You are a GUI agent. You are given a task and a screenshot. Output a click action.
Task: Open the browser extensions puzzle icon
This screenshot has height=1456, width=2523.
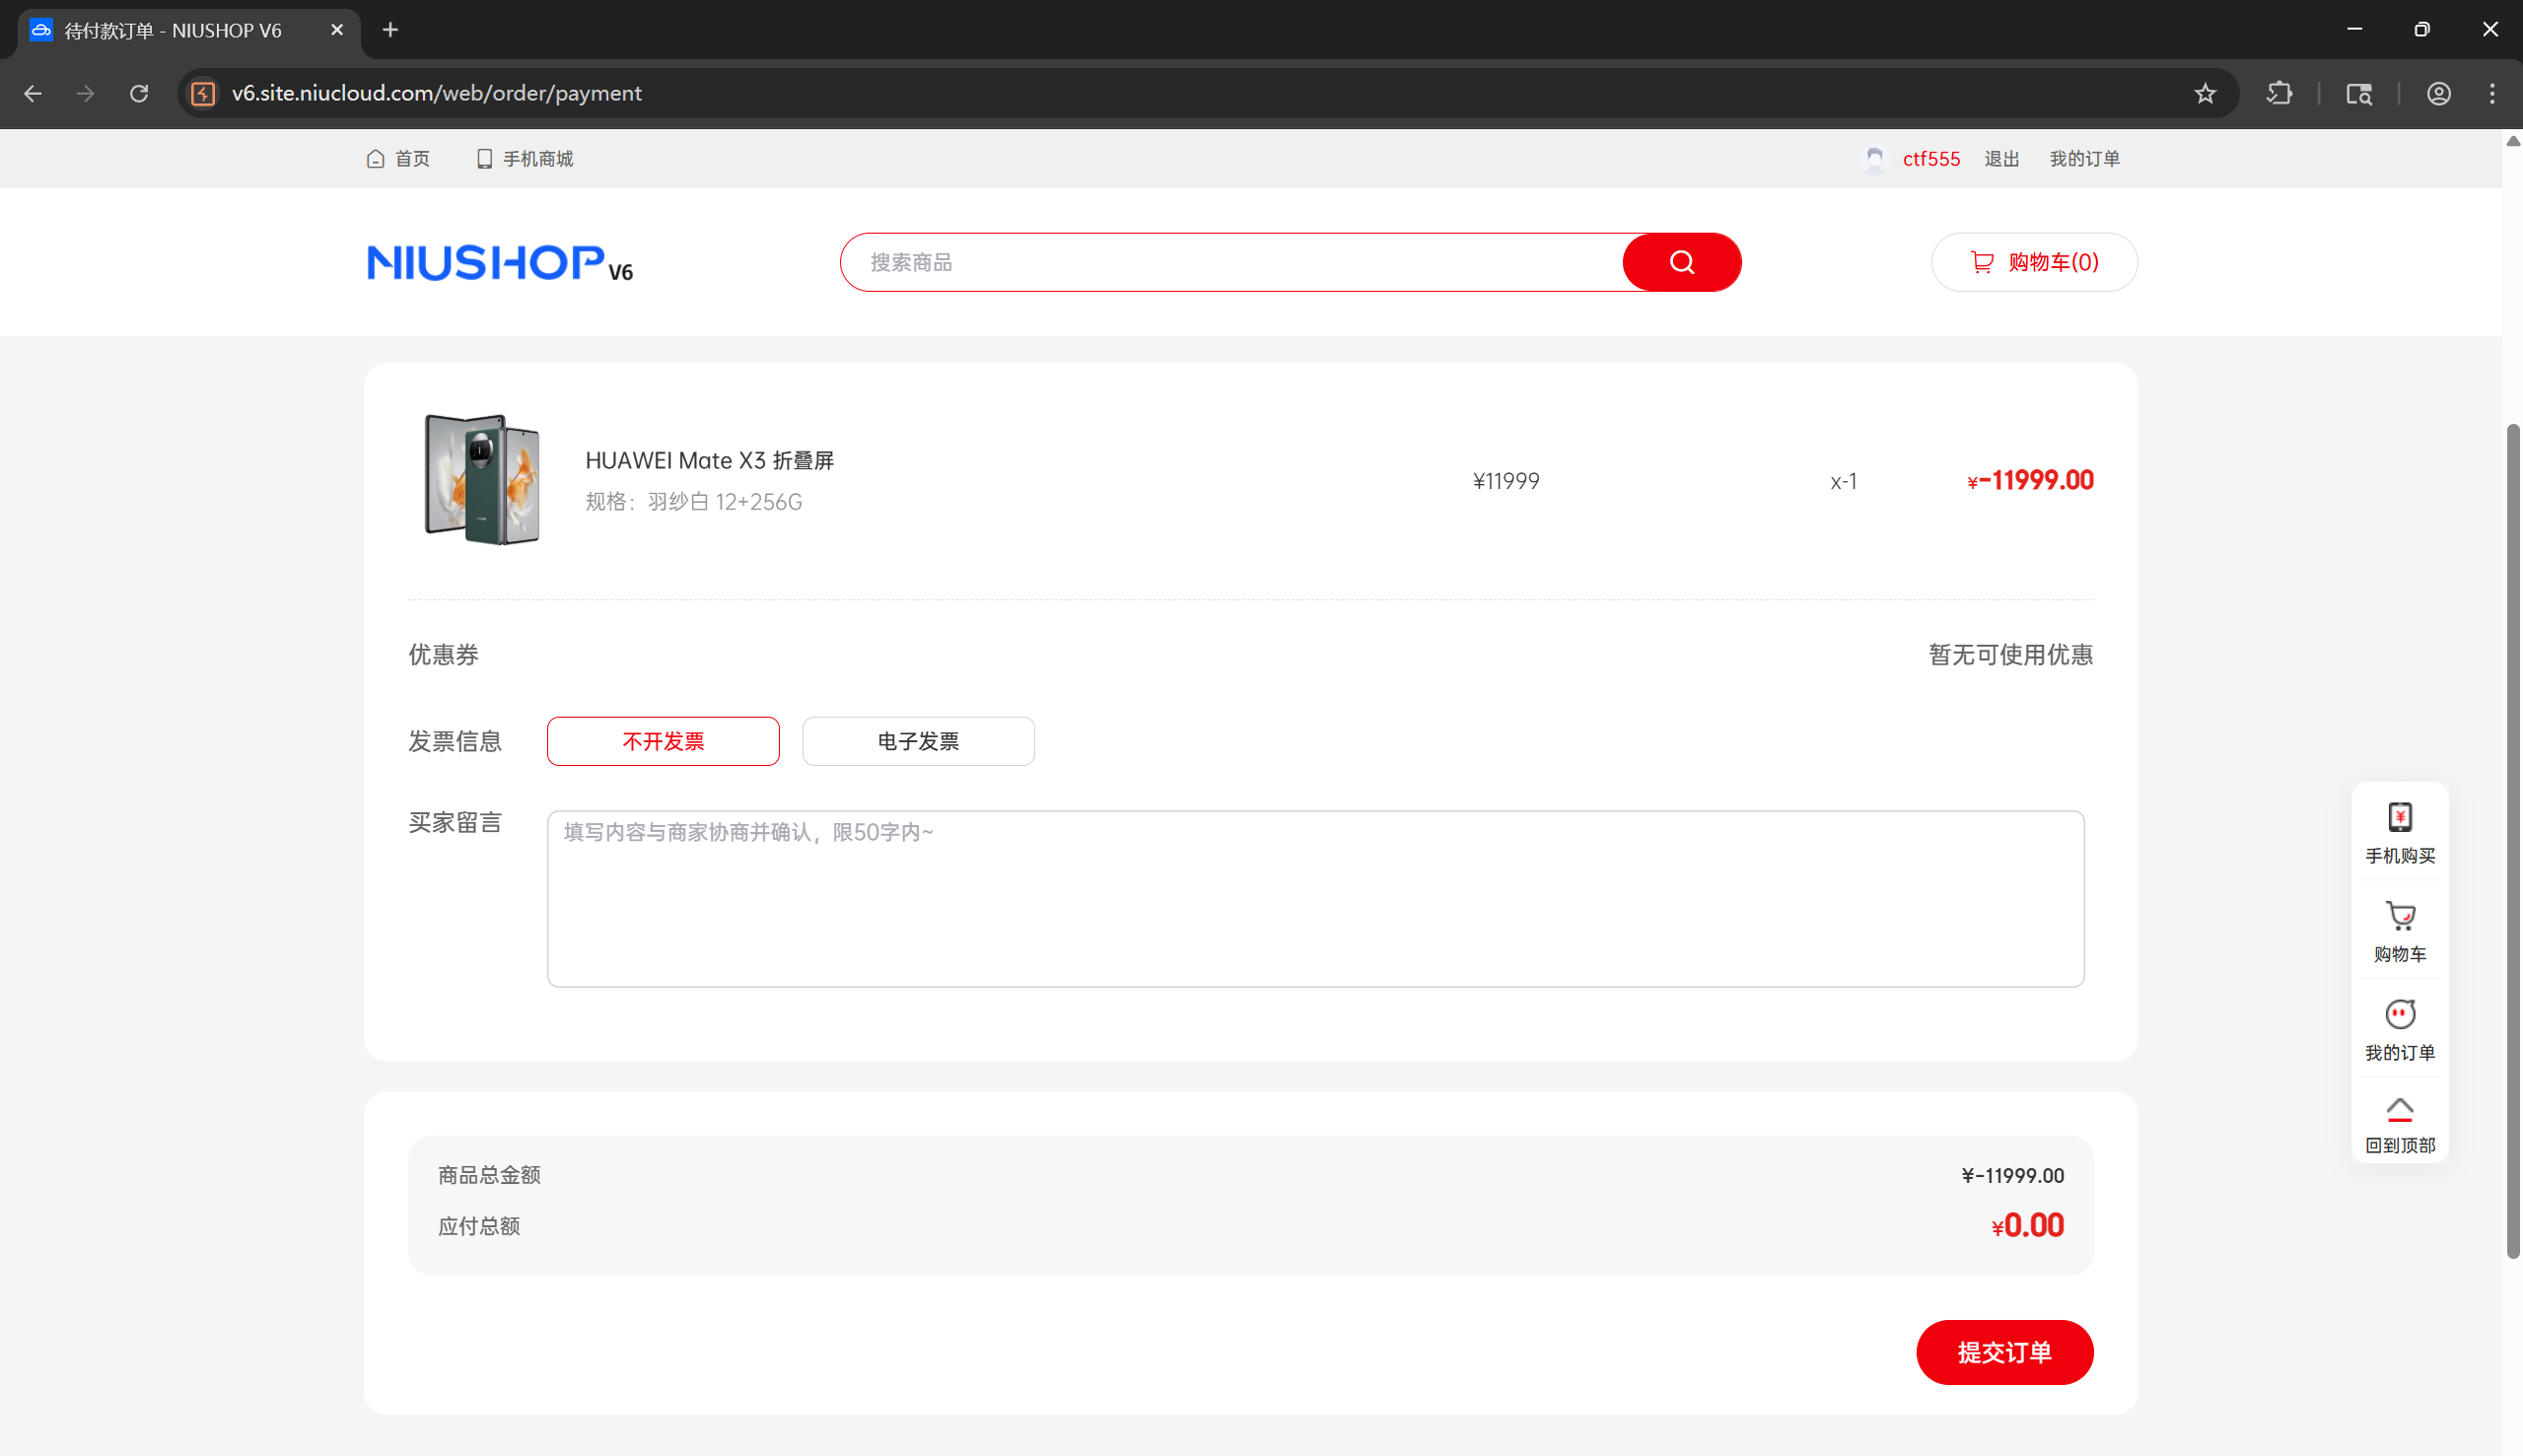[x=2279, y=93]
